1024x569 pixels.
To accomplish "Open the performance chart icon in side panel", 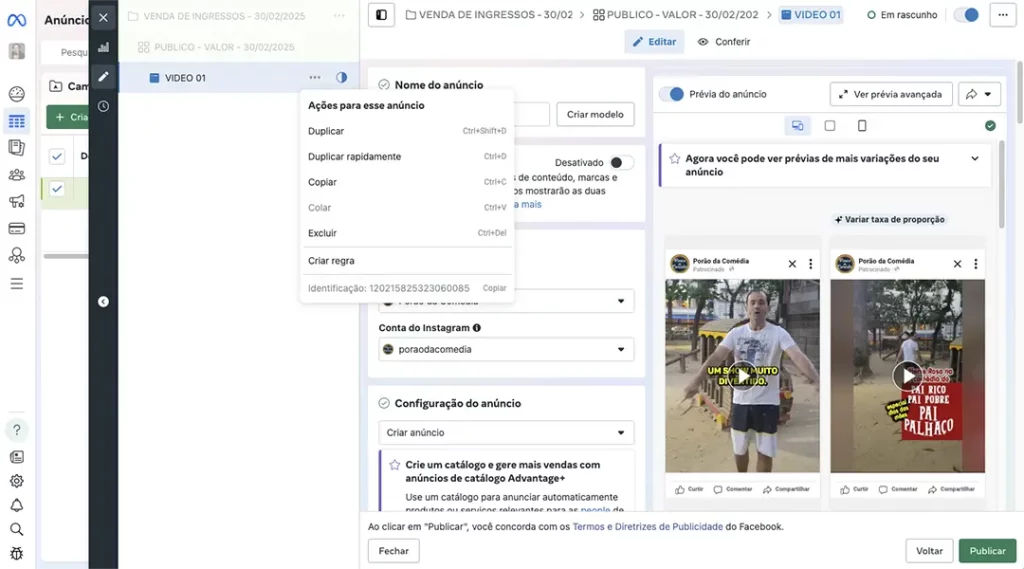I will pos(103,47).
